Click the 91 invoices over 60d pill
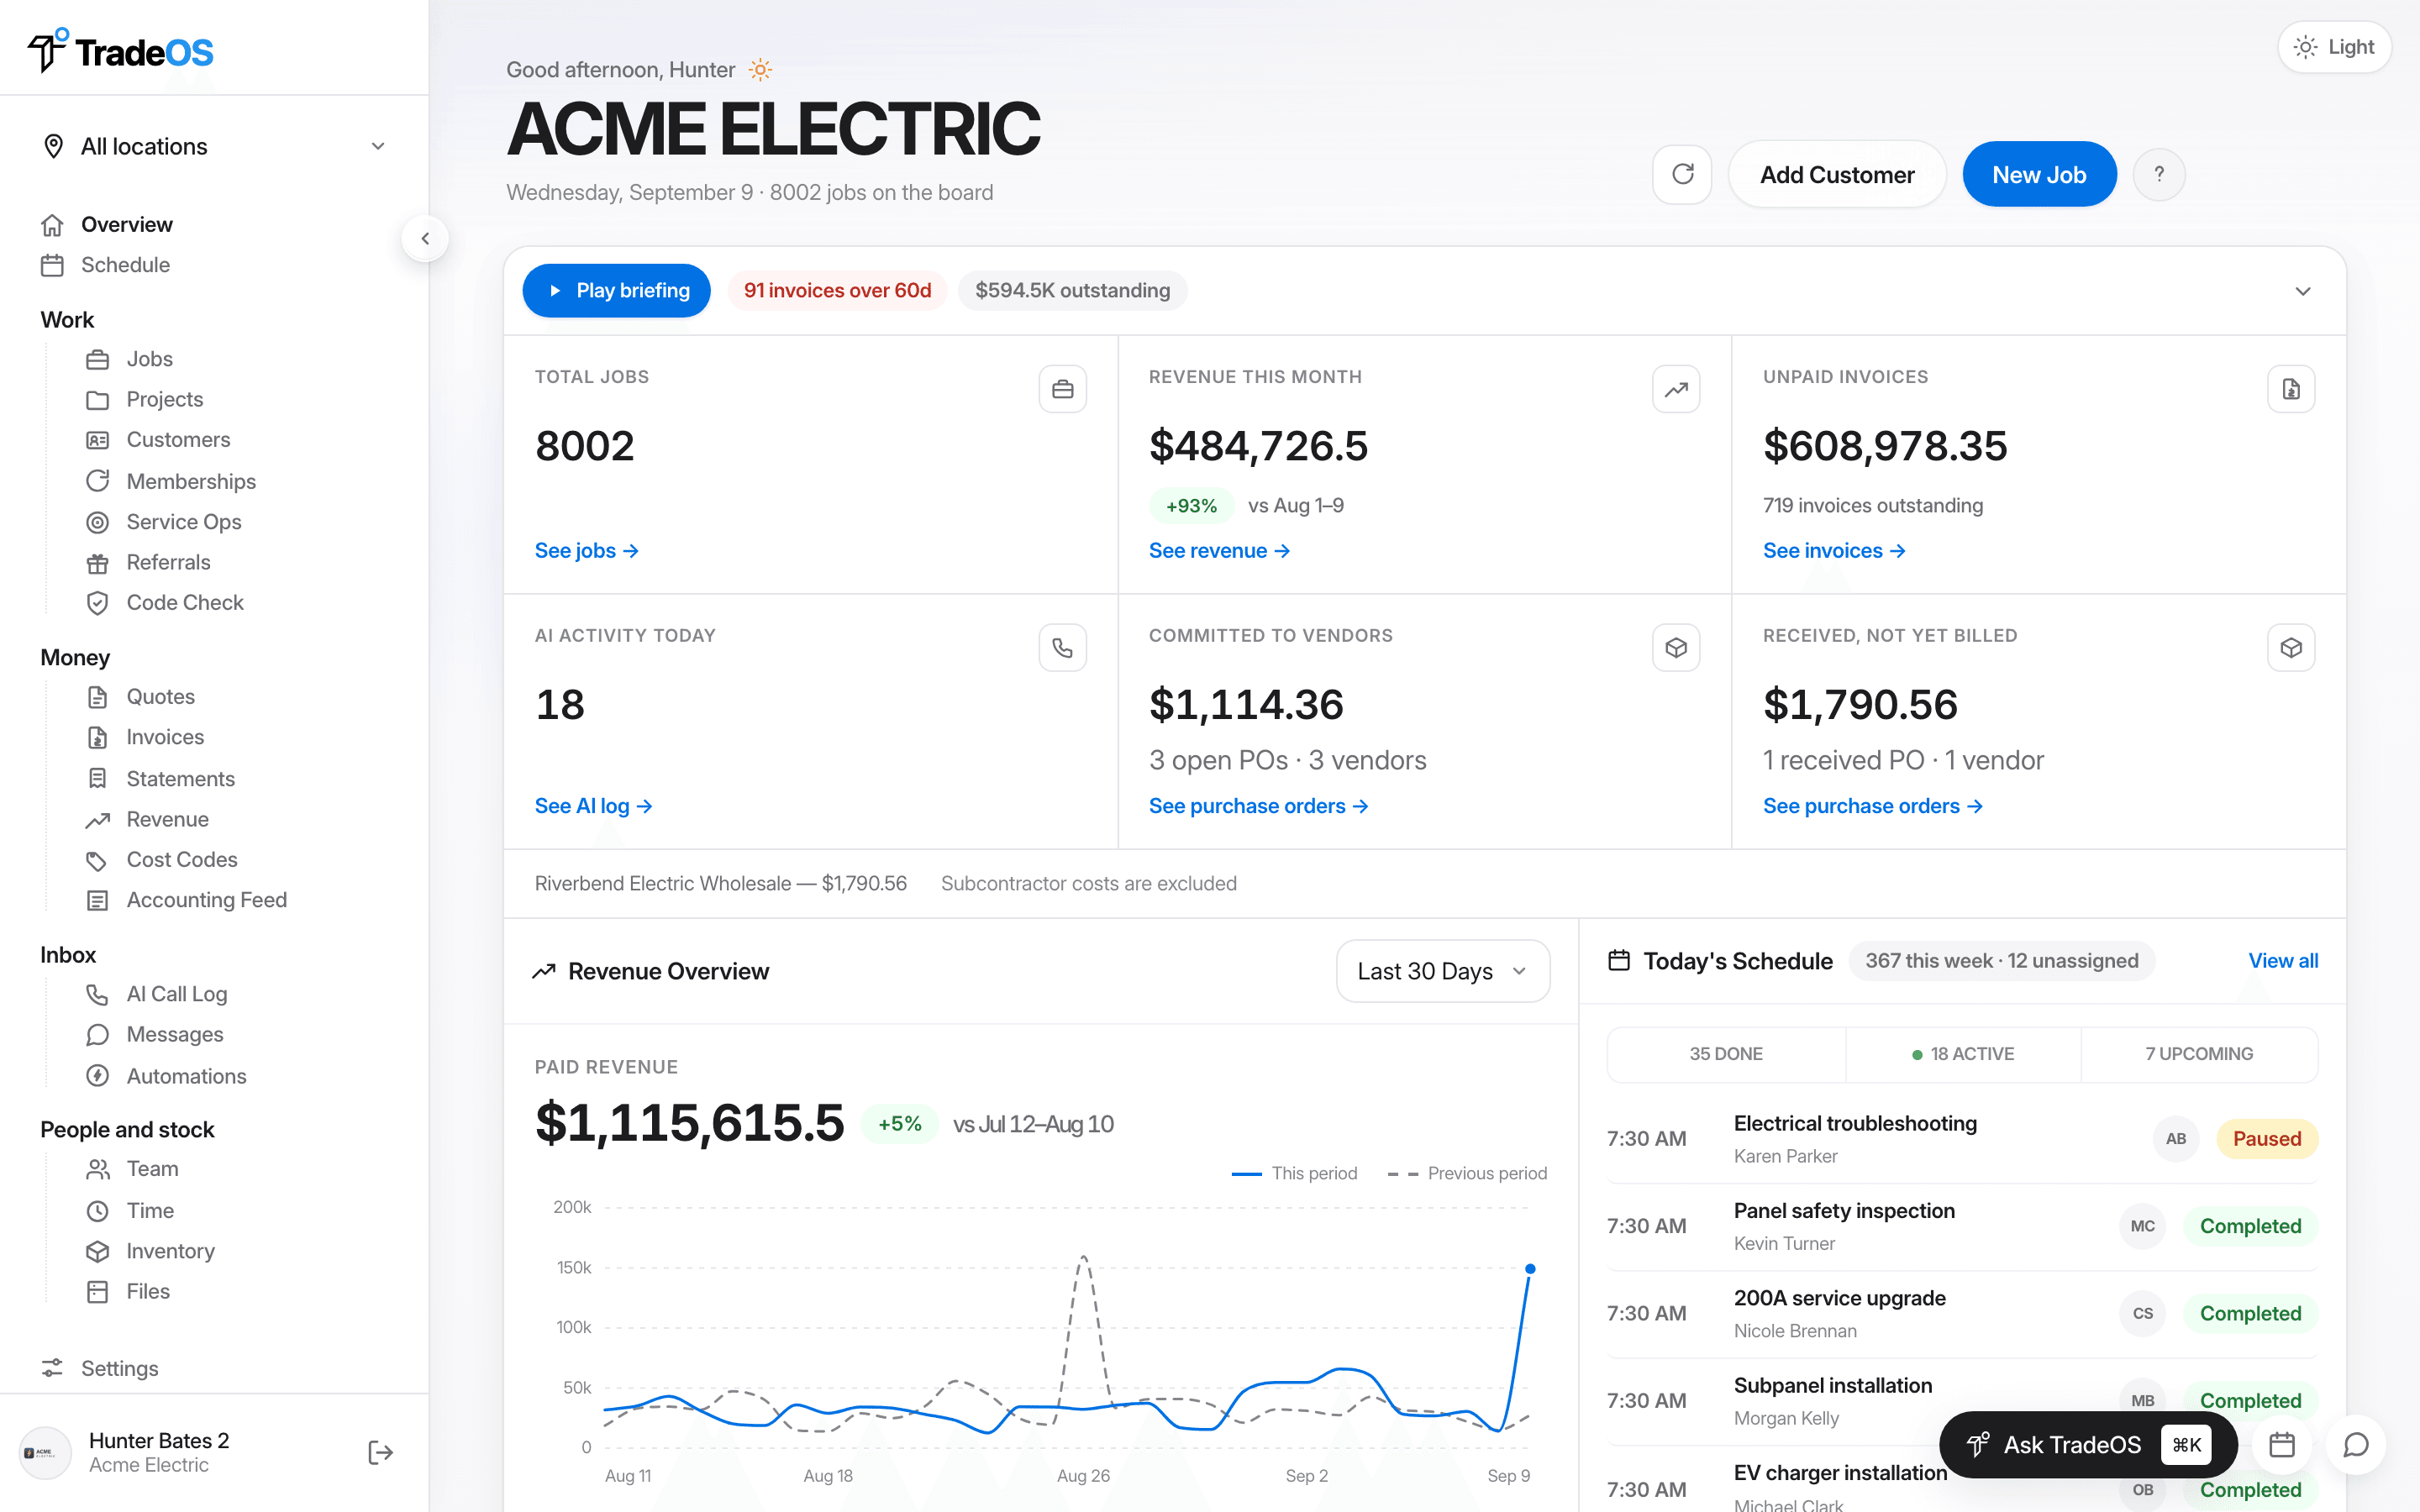 pos(837,291)
